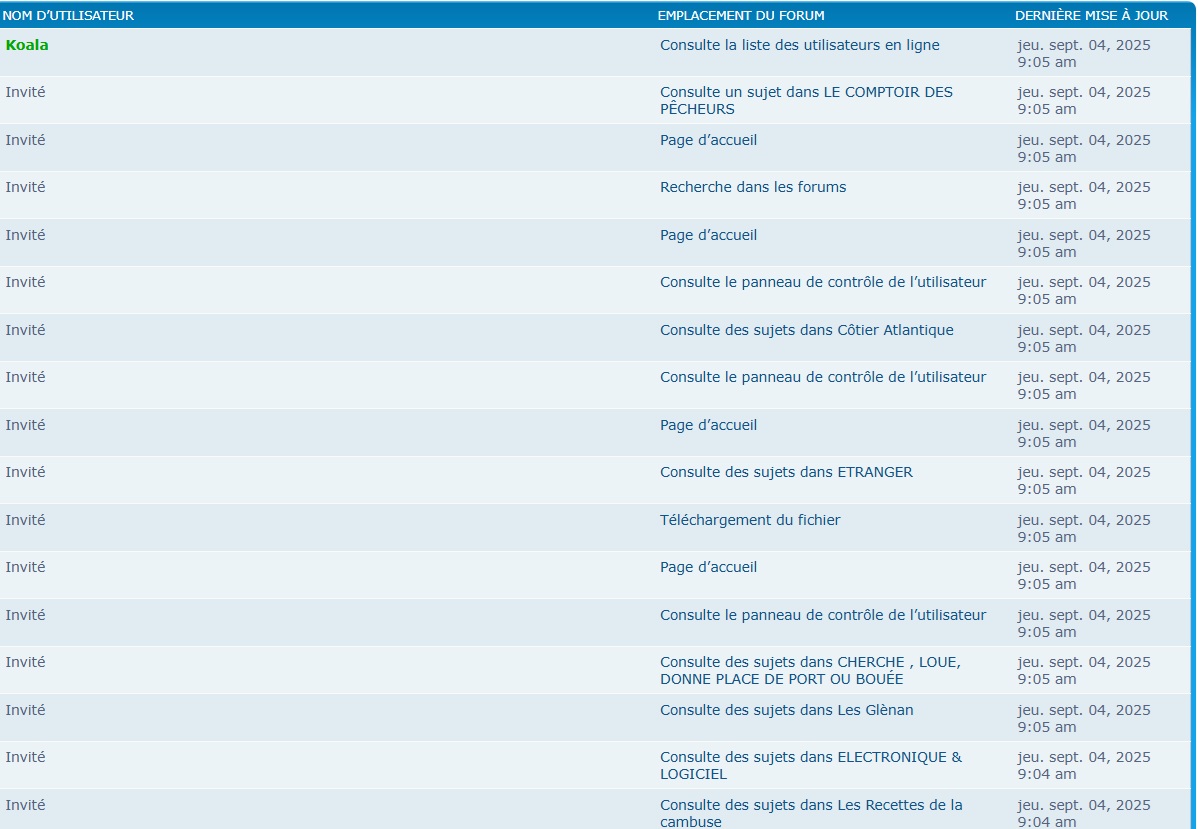Click the 'Téléchargement du fichier' link

[750, 520]
